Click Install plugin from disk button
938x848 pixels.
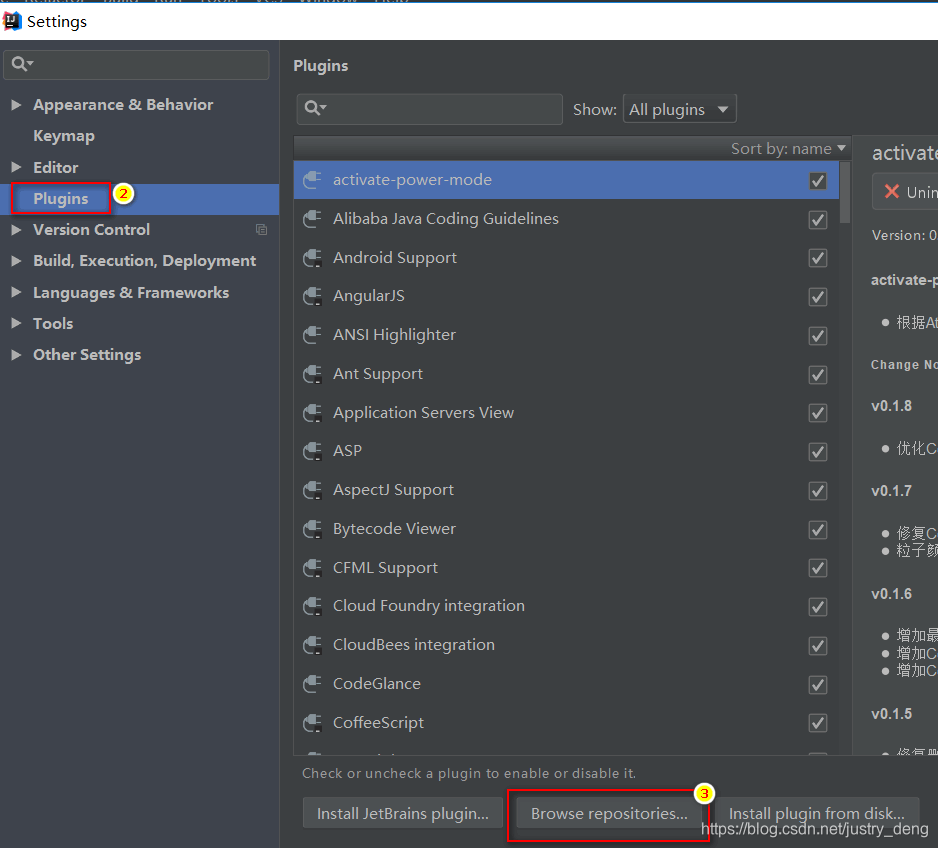816,813
